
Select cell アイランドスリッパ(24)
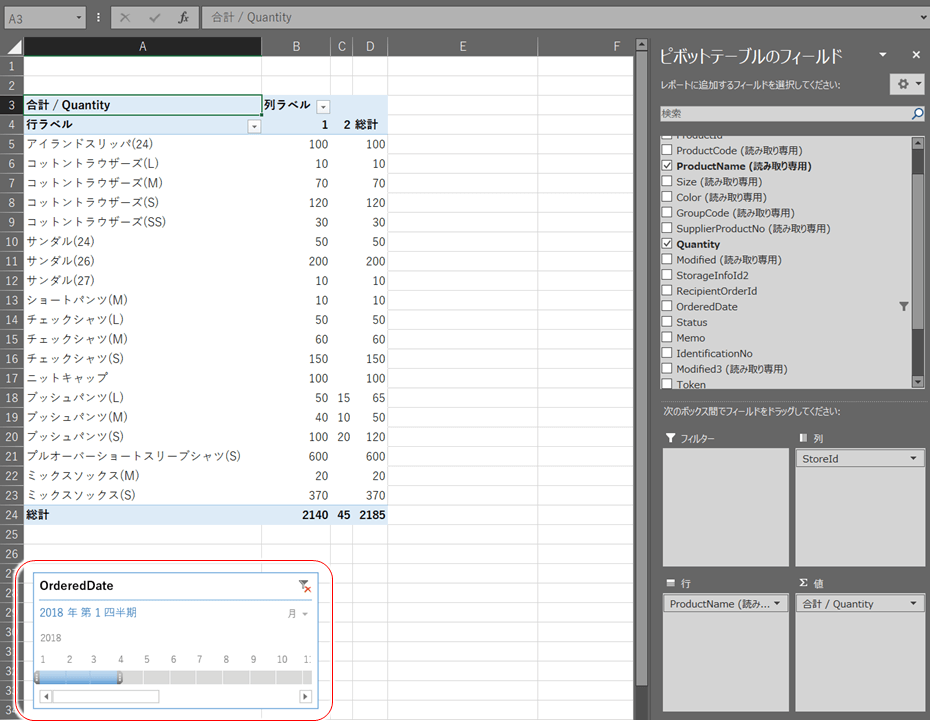tap(142, 144)
